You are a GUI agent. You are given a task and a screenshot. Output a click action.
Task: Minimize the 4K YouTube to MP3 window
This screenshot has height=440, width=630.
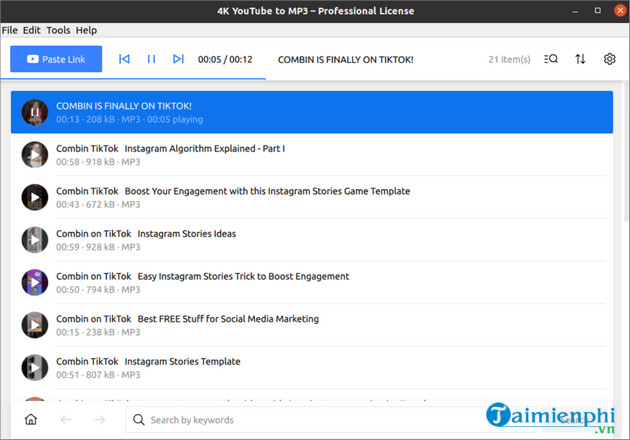[x=575, y=11]
